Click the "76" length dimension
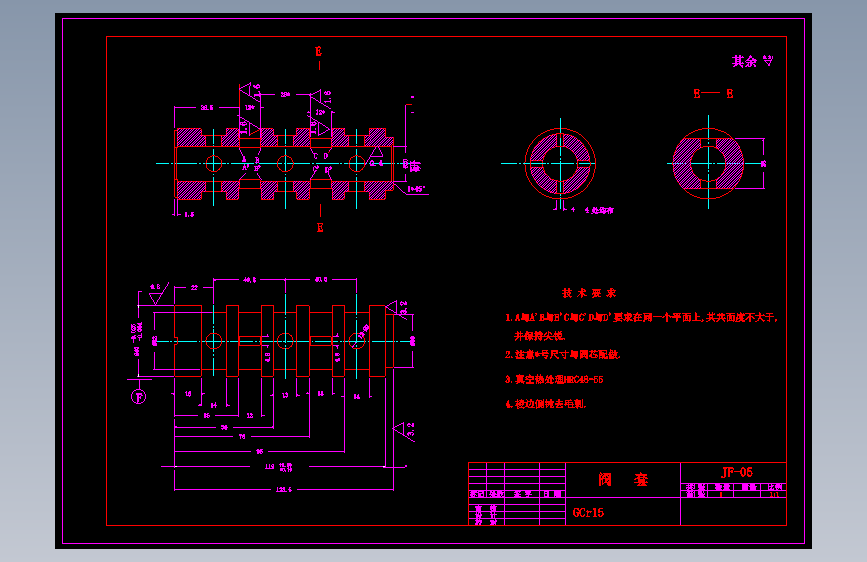867x562 pixels. [242, 436]
